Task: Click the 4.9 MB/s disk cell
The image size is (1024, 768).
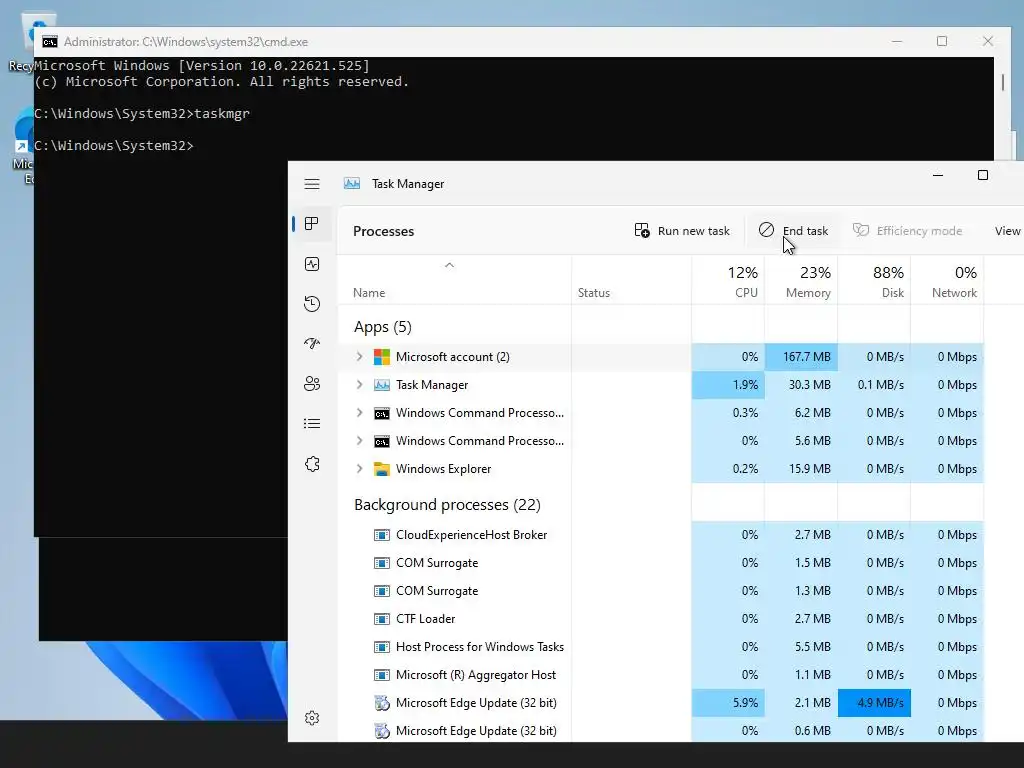Action: 874,703
